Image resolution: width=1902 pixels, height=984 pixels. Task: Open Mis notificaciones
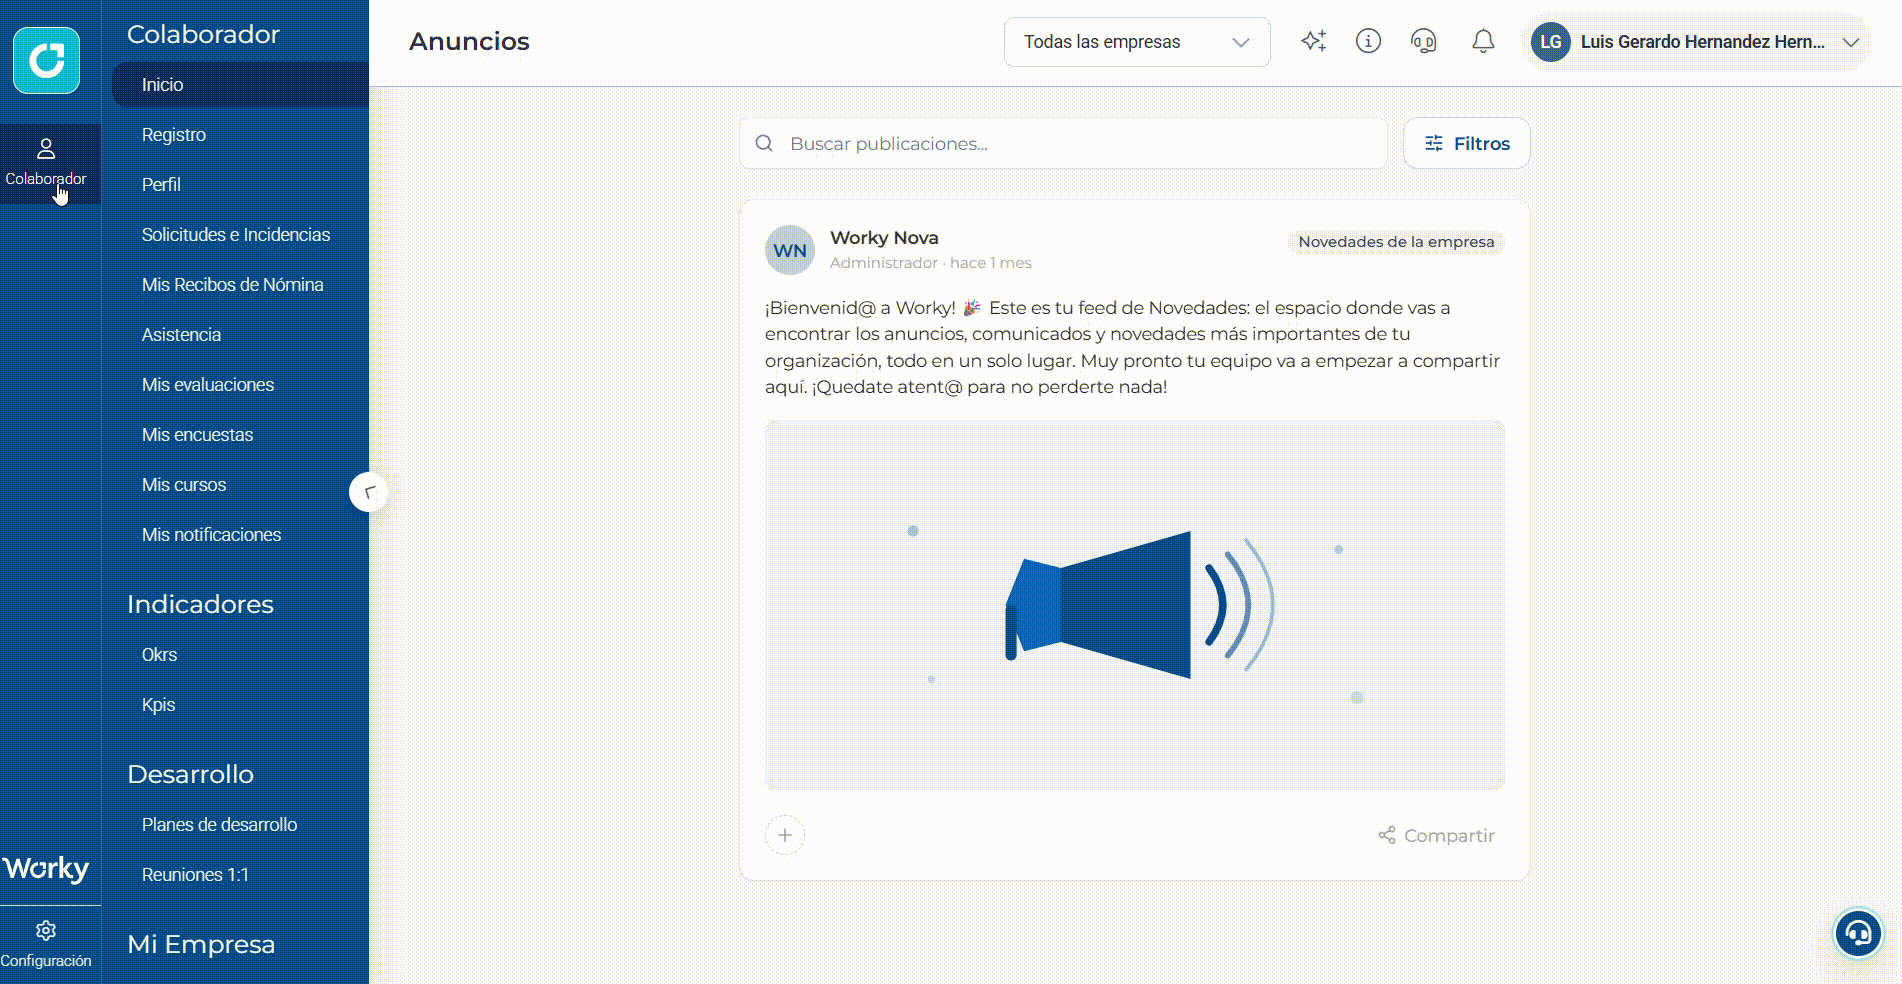[211, 534]
